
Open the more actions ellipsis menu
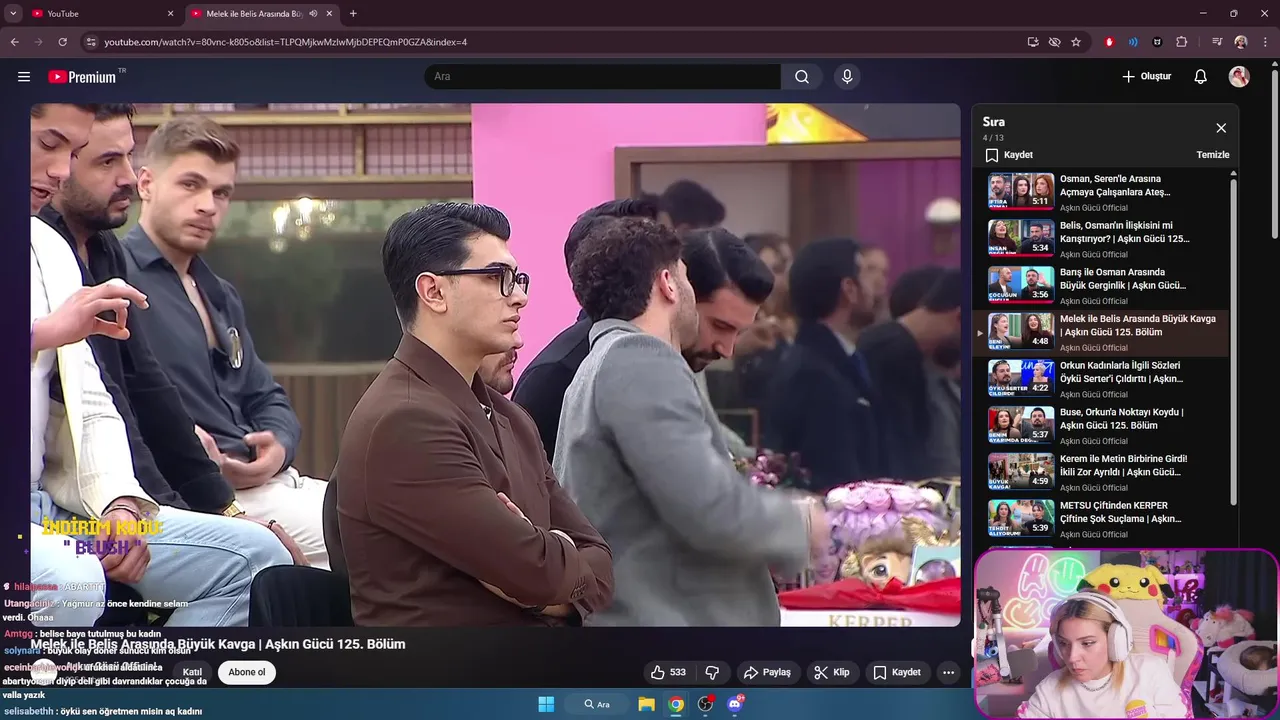pyautogui.click(x=948, y=673)
